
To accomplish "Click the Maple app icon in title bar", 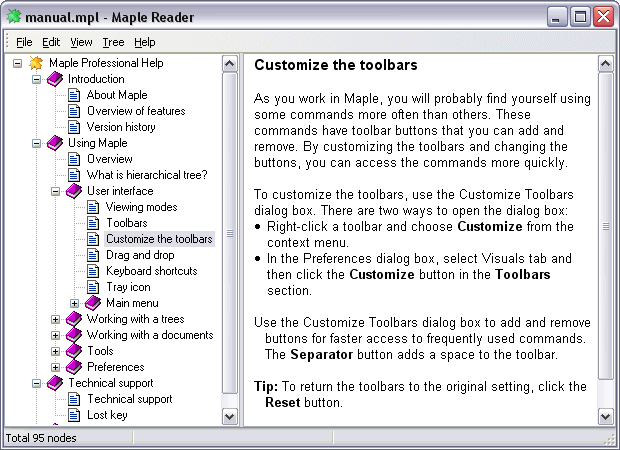I will (14, 16).
